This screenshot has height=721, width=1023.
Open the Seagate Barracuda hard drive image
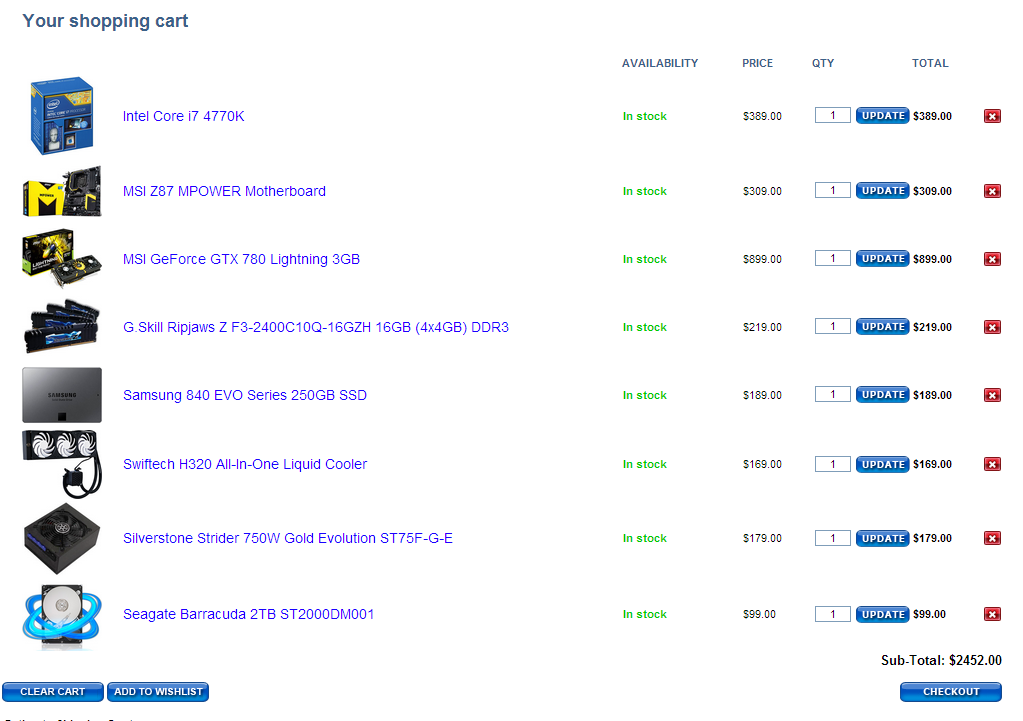[x=62, y=616]
